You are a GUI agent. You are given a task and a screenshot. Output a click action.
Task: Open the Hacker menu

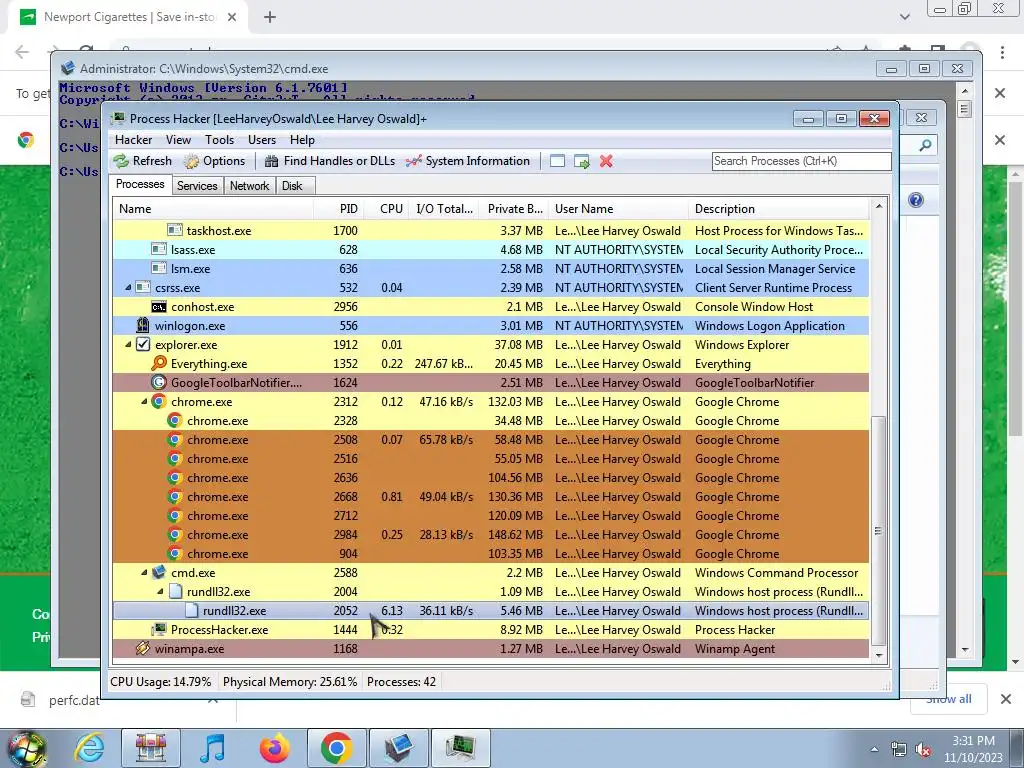[133, 140]
